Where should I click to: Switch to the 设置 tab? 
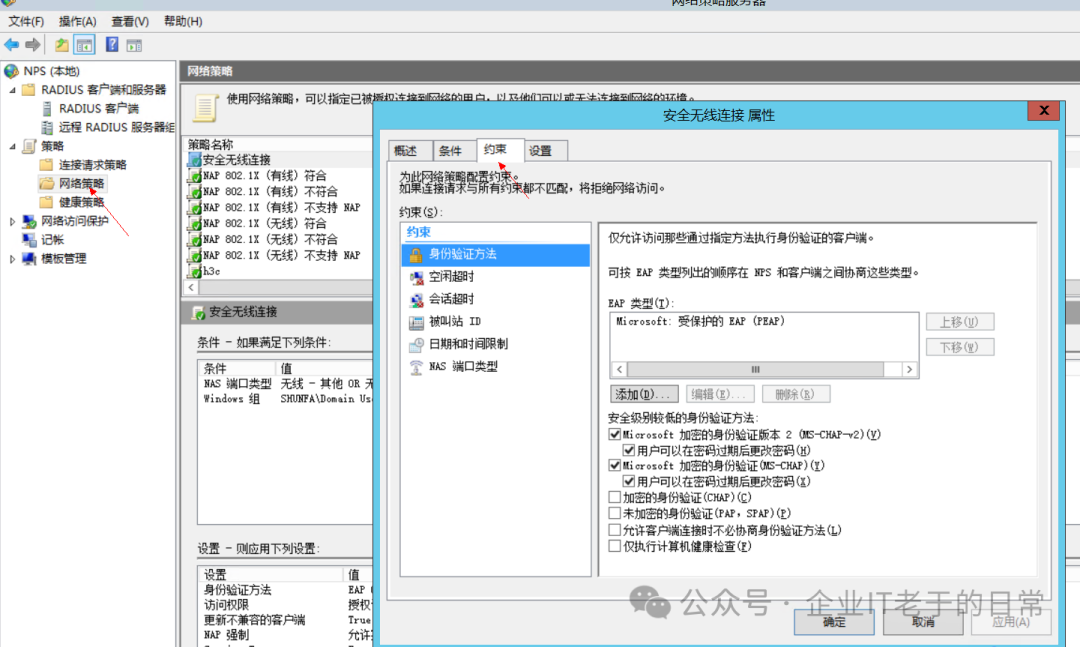point(544,151)
